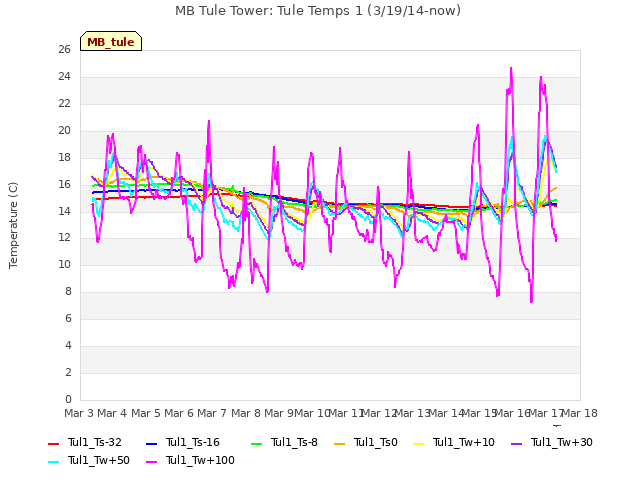Click the Temperature (C) axis label
Viewport: 640px width, 480px height.
coord(13,225)
